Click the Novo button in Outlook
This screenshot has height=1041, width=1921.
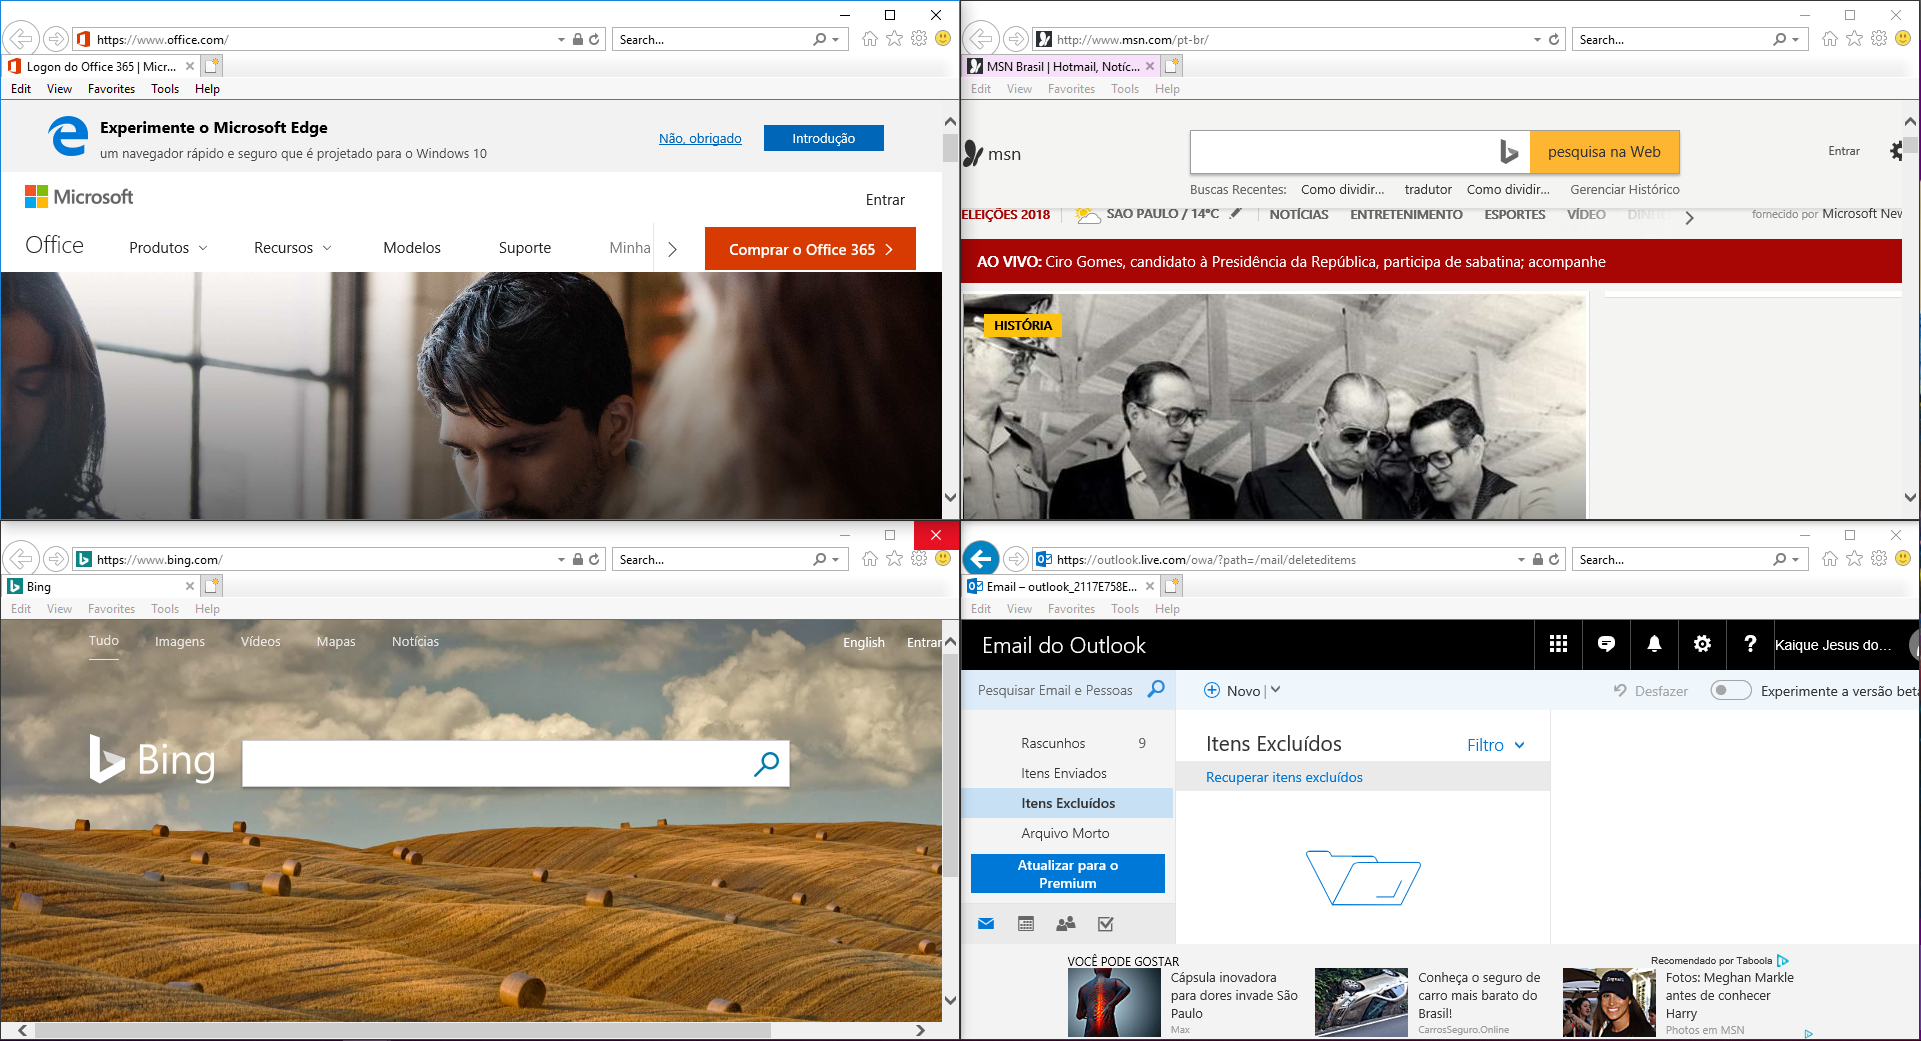point(1233,690)
